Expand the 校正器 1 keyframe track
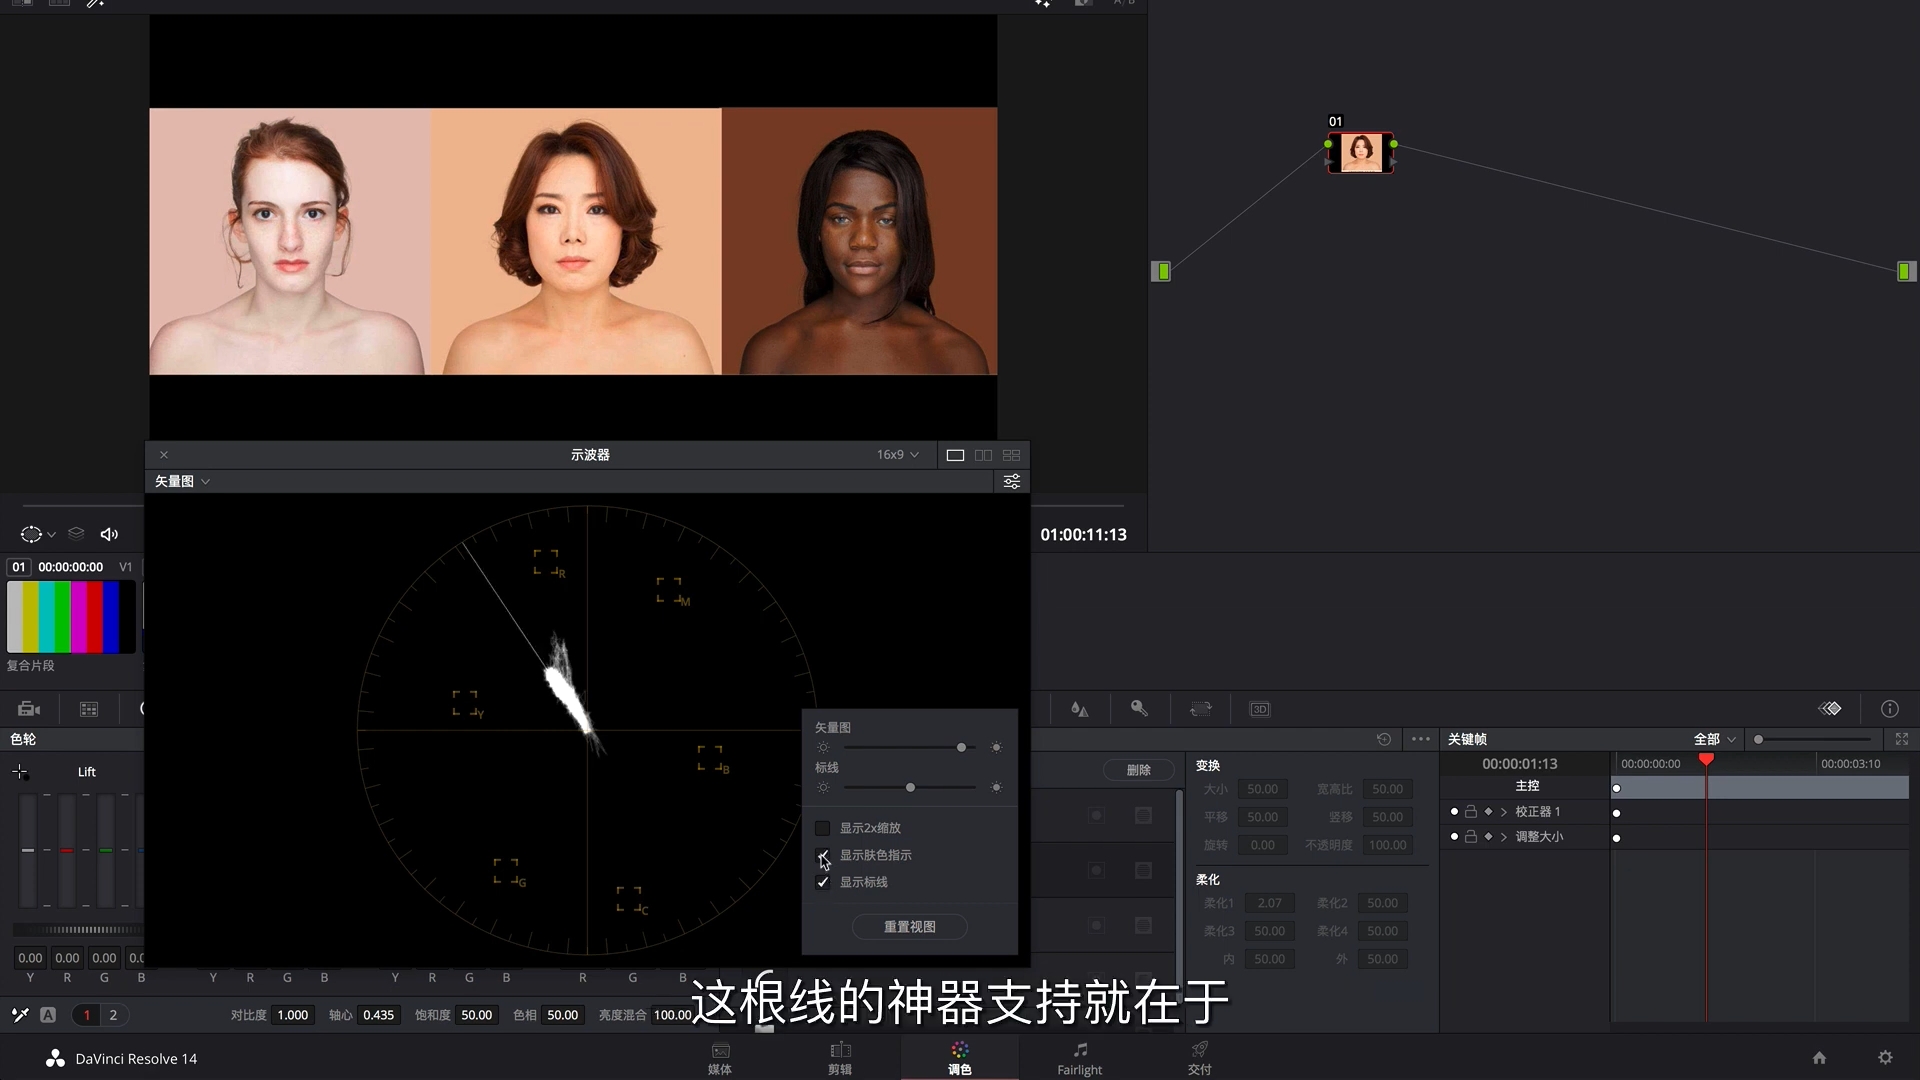The width and height of the screenshot is (1920, 1080). pyautogui.click(x=1504, y=812)
